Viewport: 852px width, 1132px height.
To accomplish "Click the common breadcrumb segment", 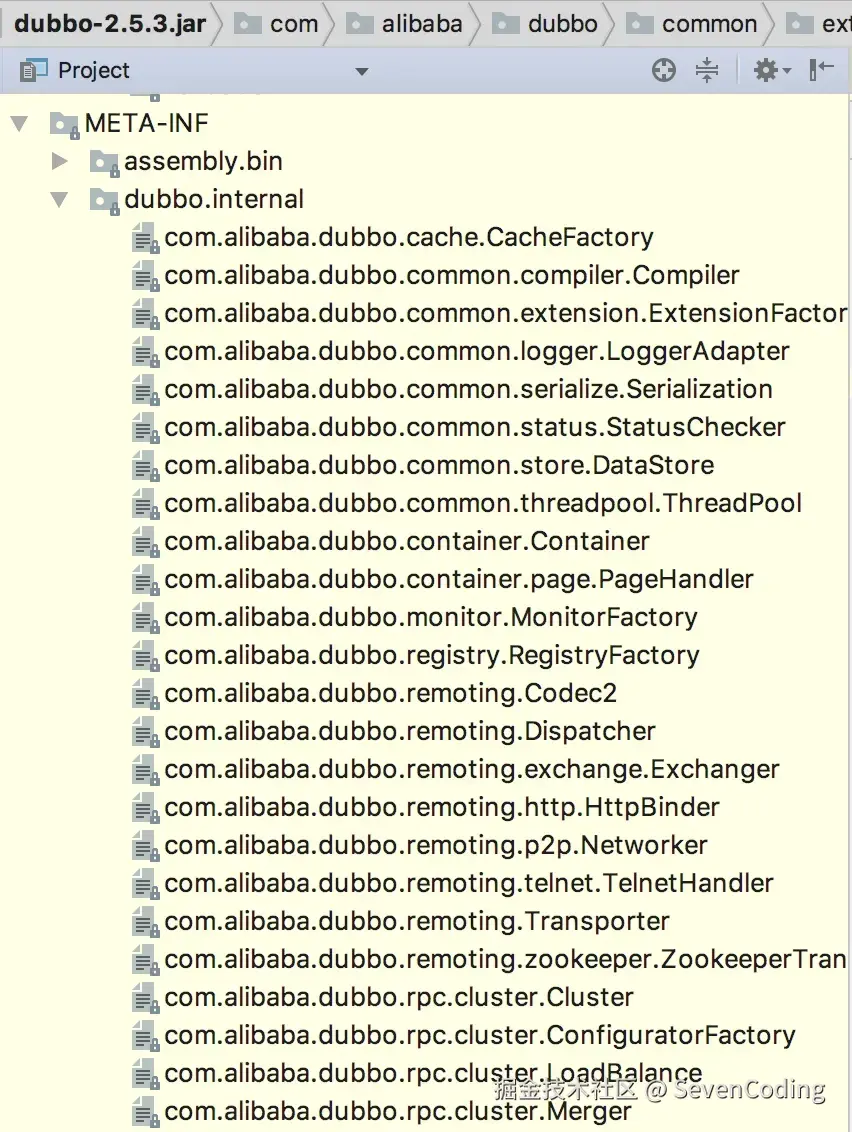I will [x=709, y=23].
